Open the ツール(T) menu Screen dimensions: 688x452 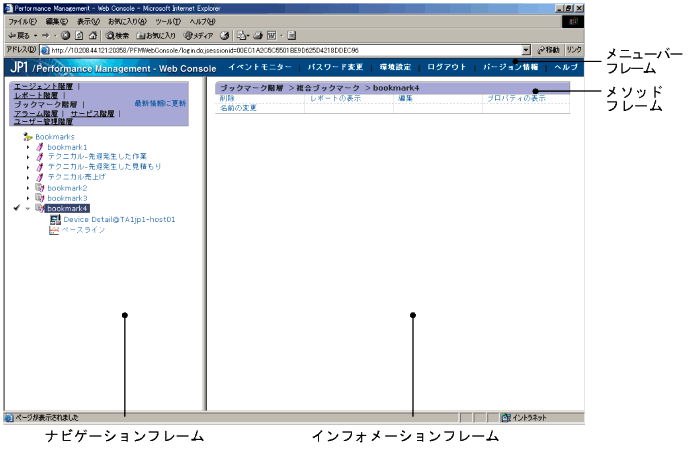pos(168,22)
